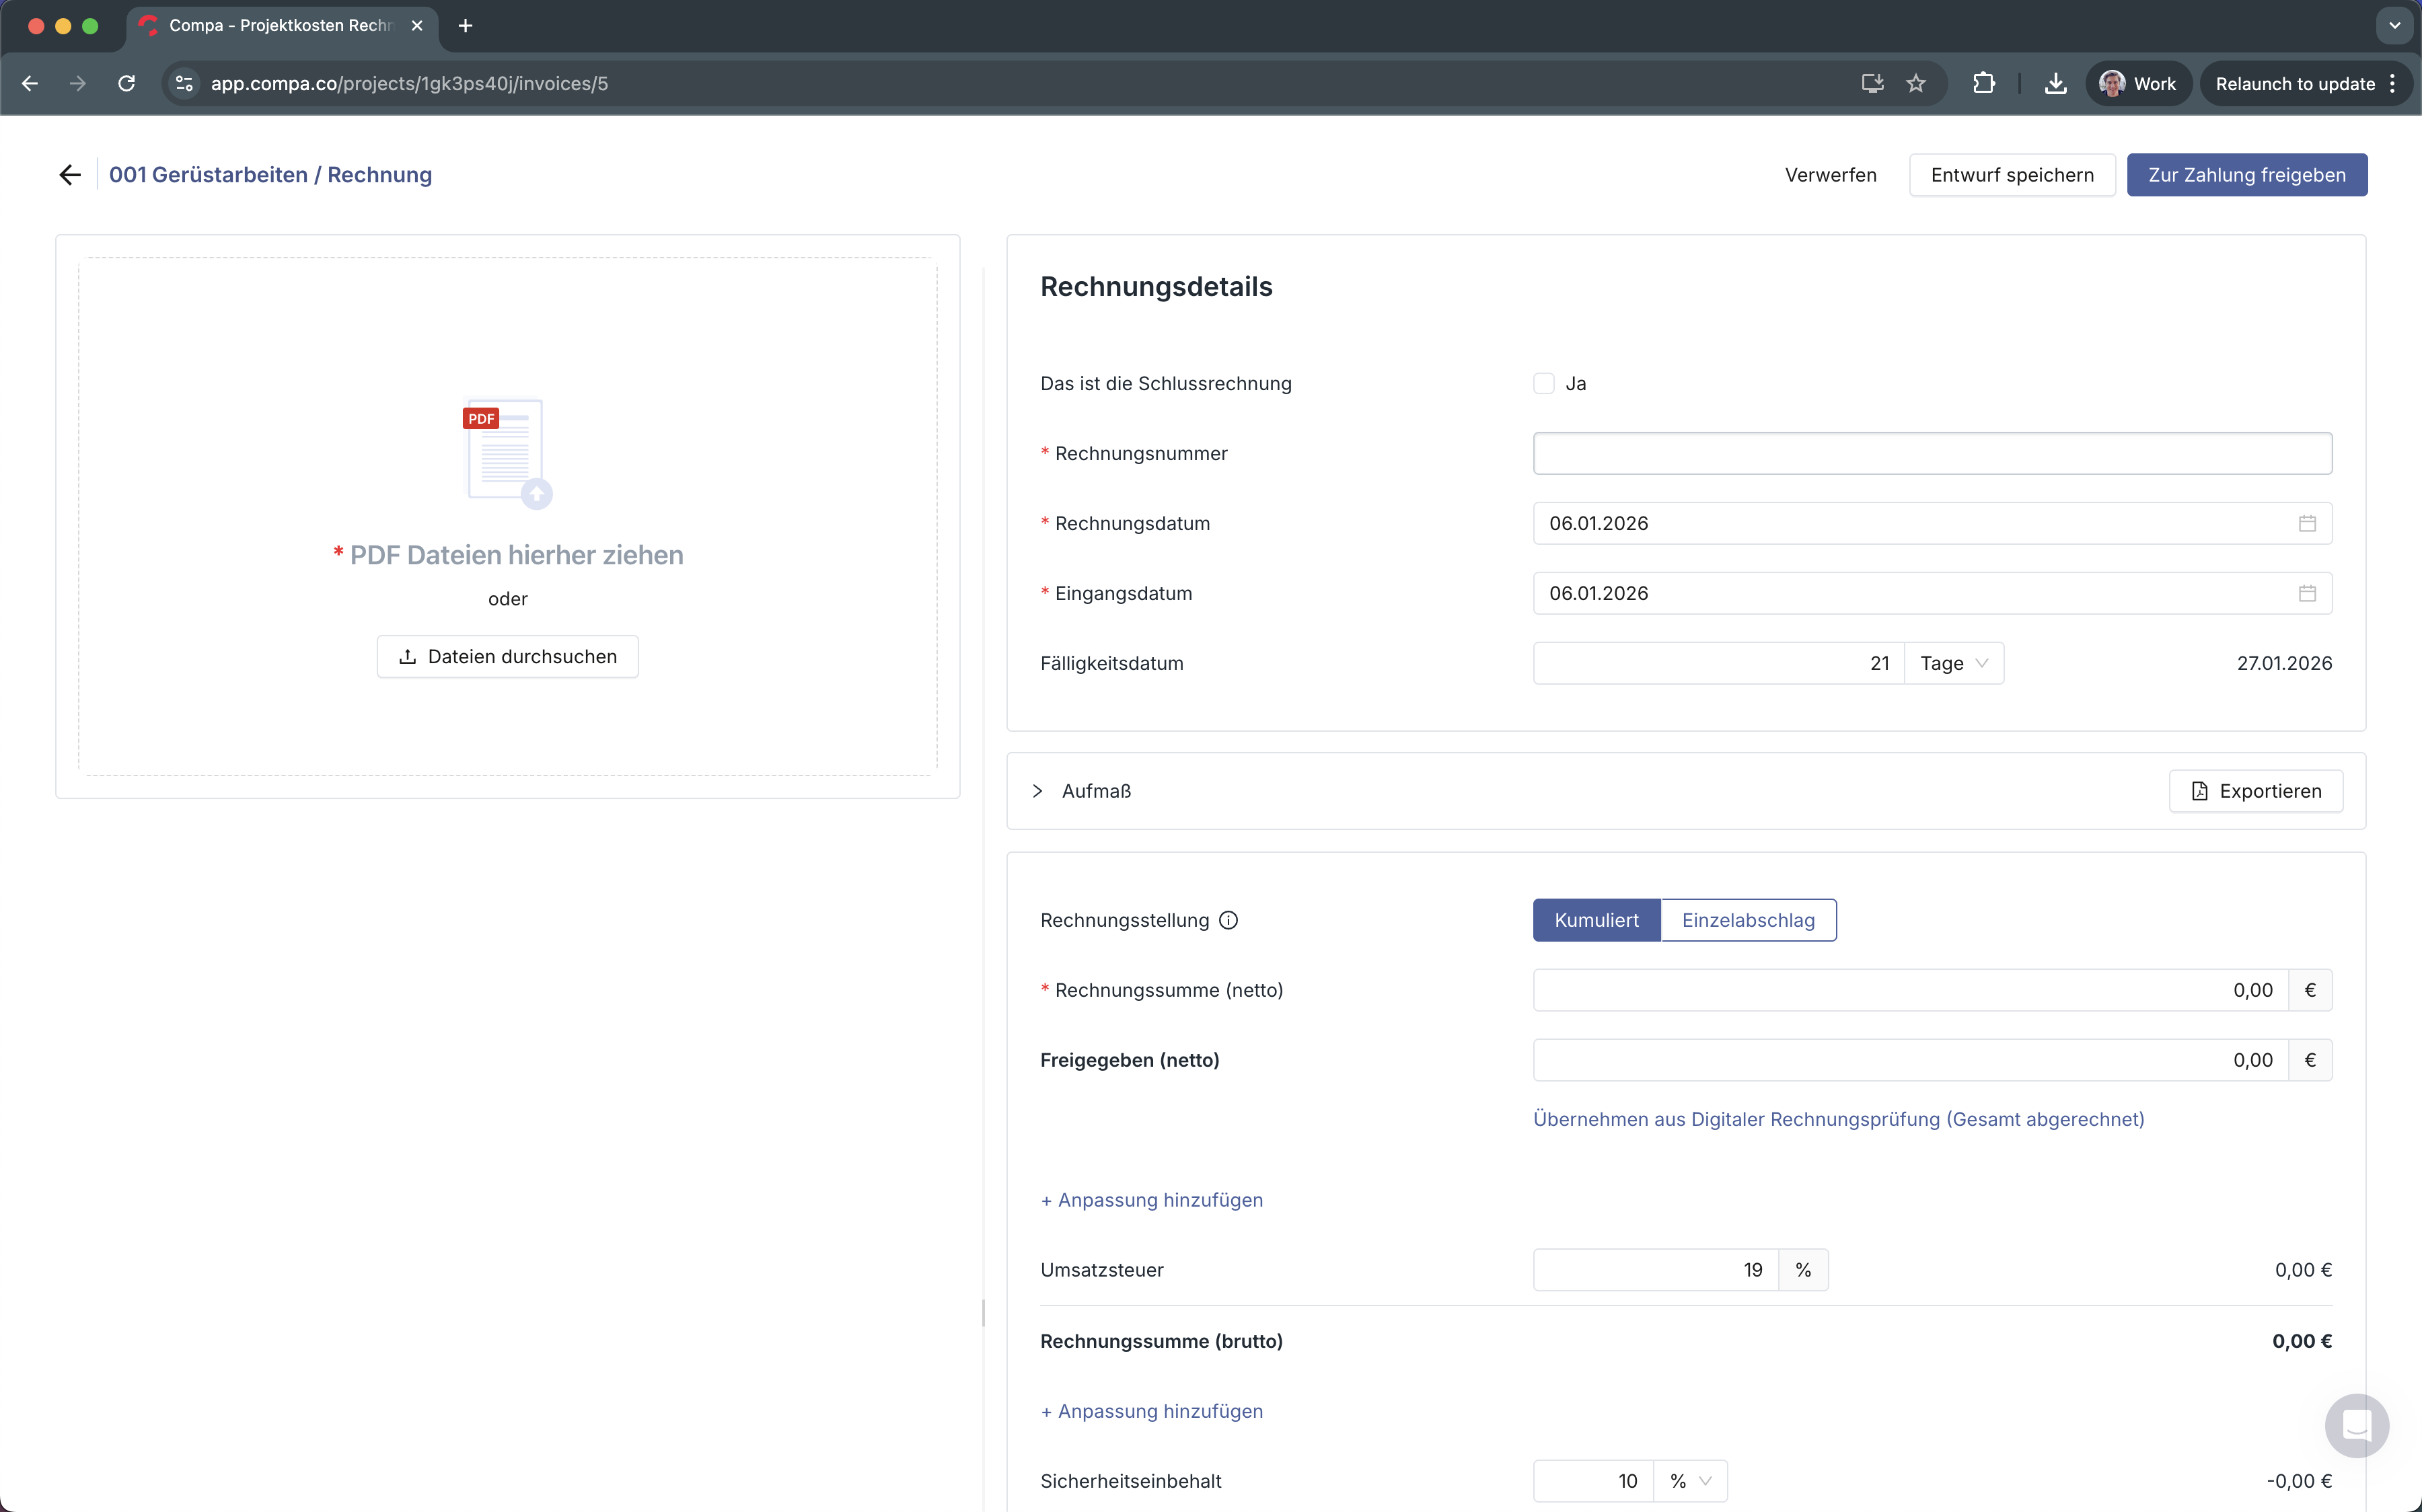
Task: Click Übernehmen aus Digitaler Rechnungsprüfung link
Action: click(1838, 1119)
